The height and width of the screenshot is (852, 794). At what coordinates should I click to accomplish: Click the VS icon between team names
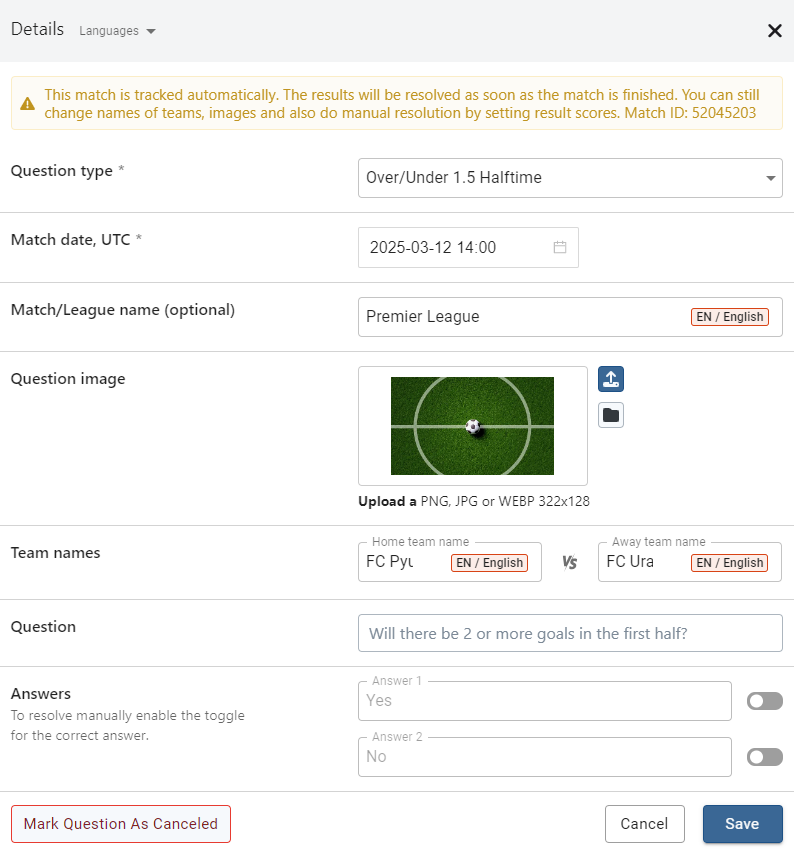pyautogui.click(x=570, y=563)
